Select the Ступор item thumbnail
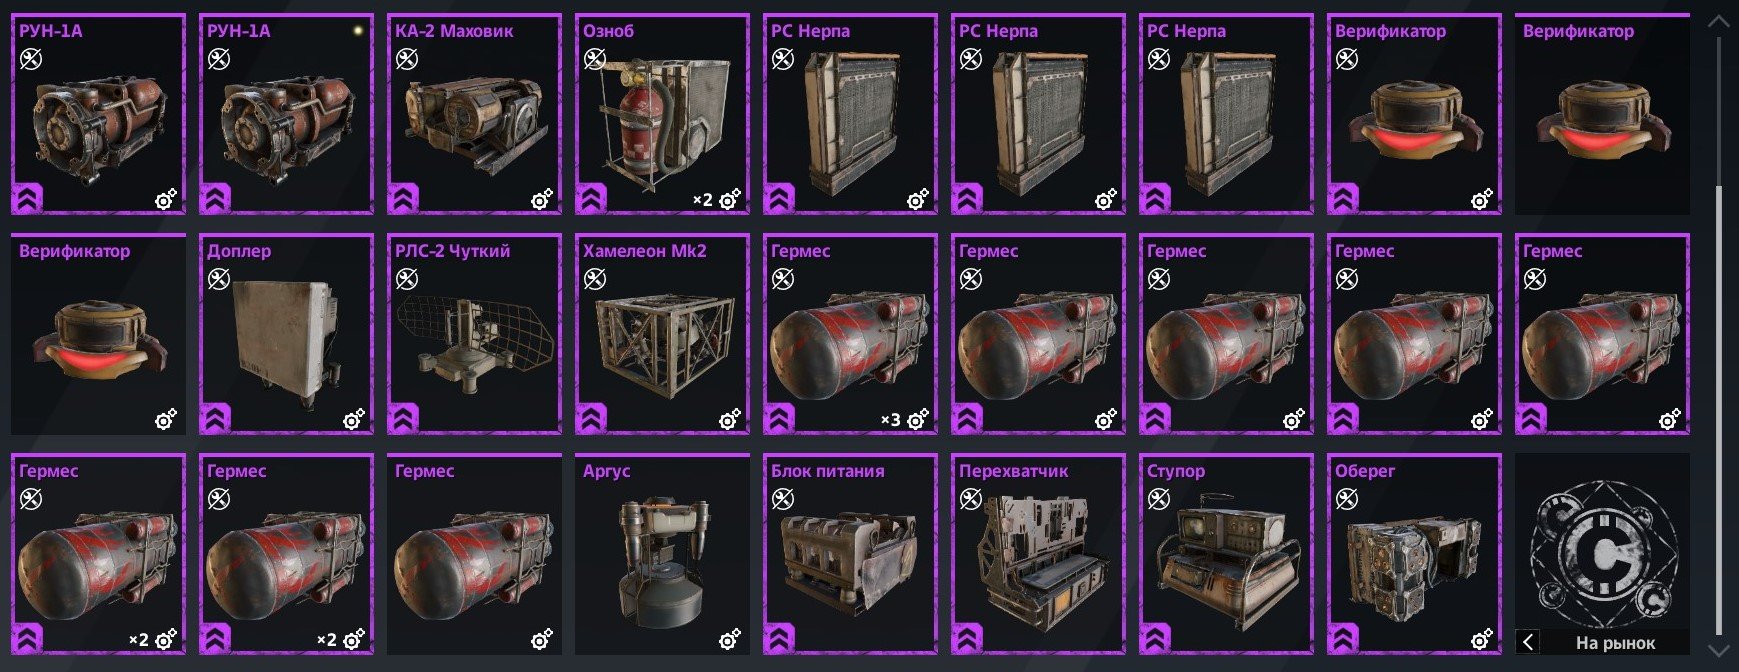Image resolution: width=1739 pixels, height=672 pixels. coord(1226,554)
